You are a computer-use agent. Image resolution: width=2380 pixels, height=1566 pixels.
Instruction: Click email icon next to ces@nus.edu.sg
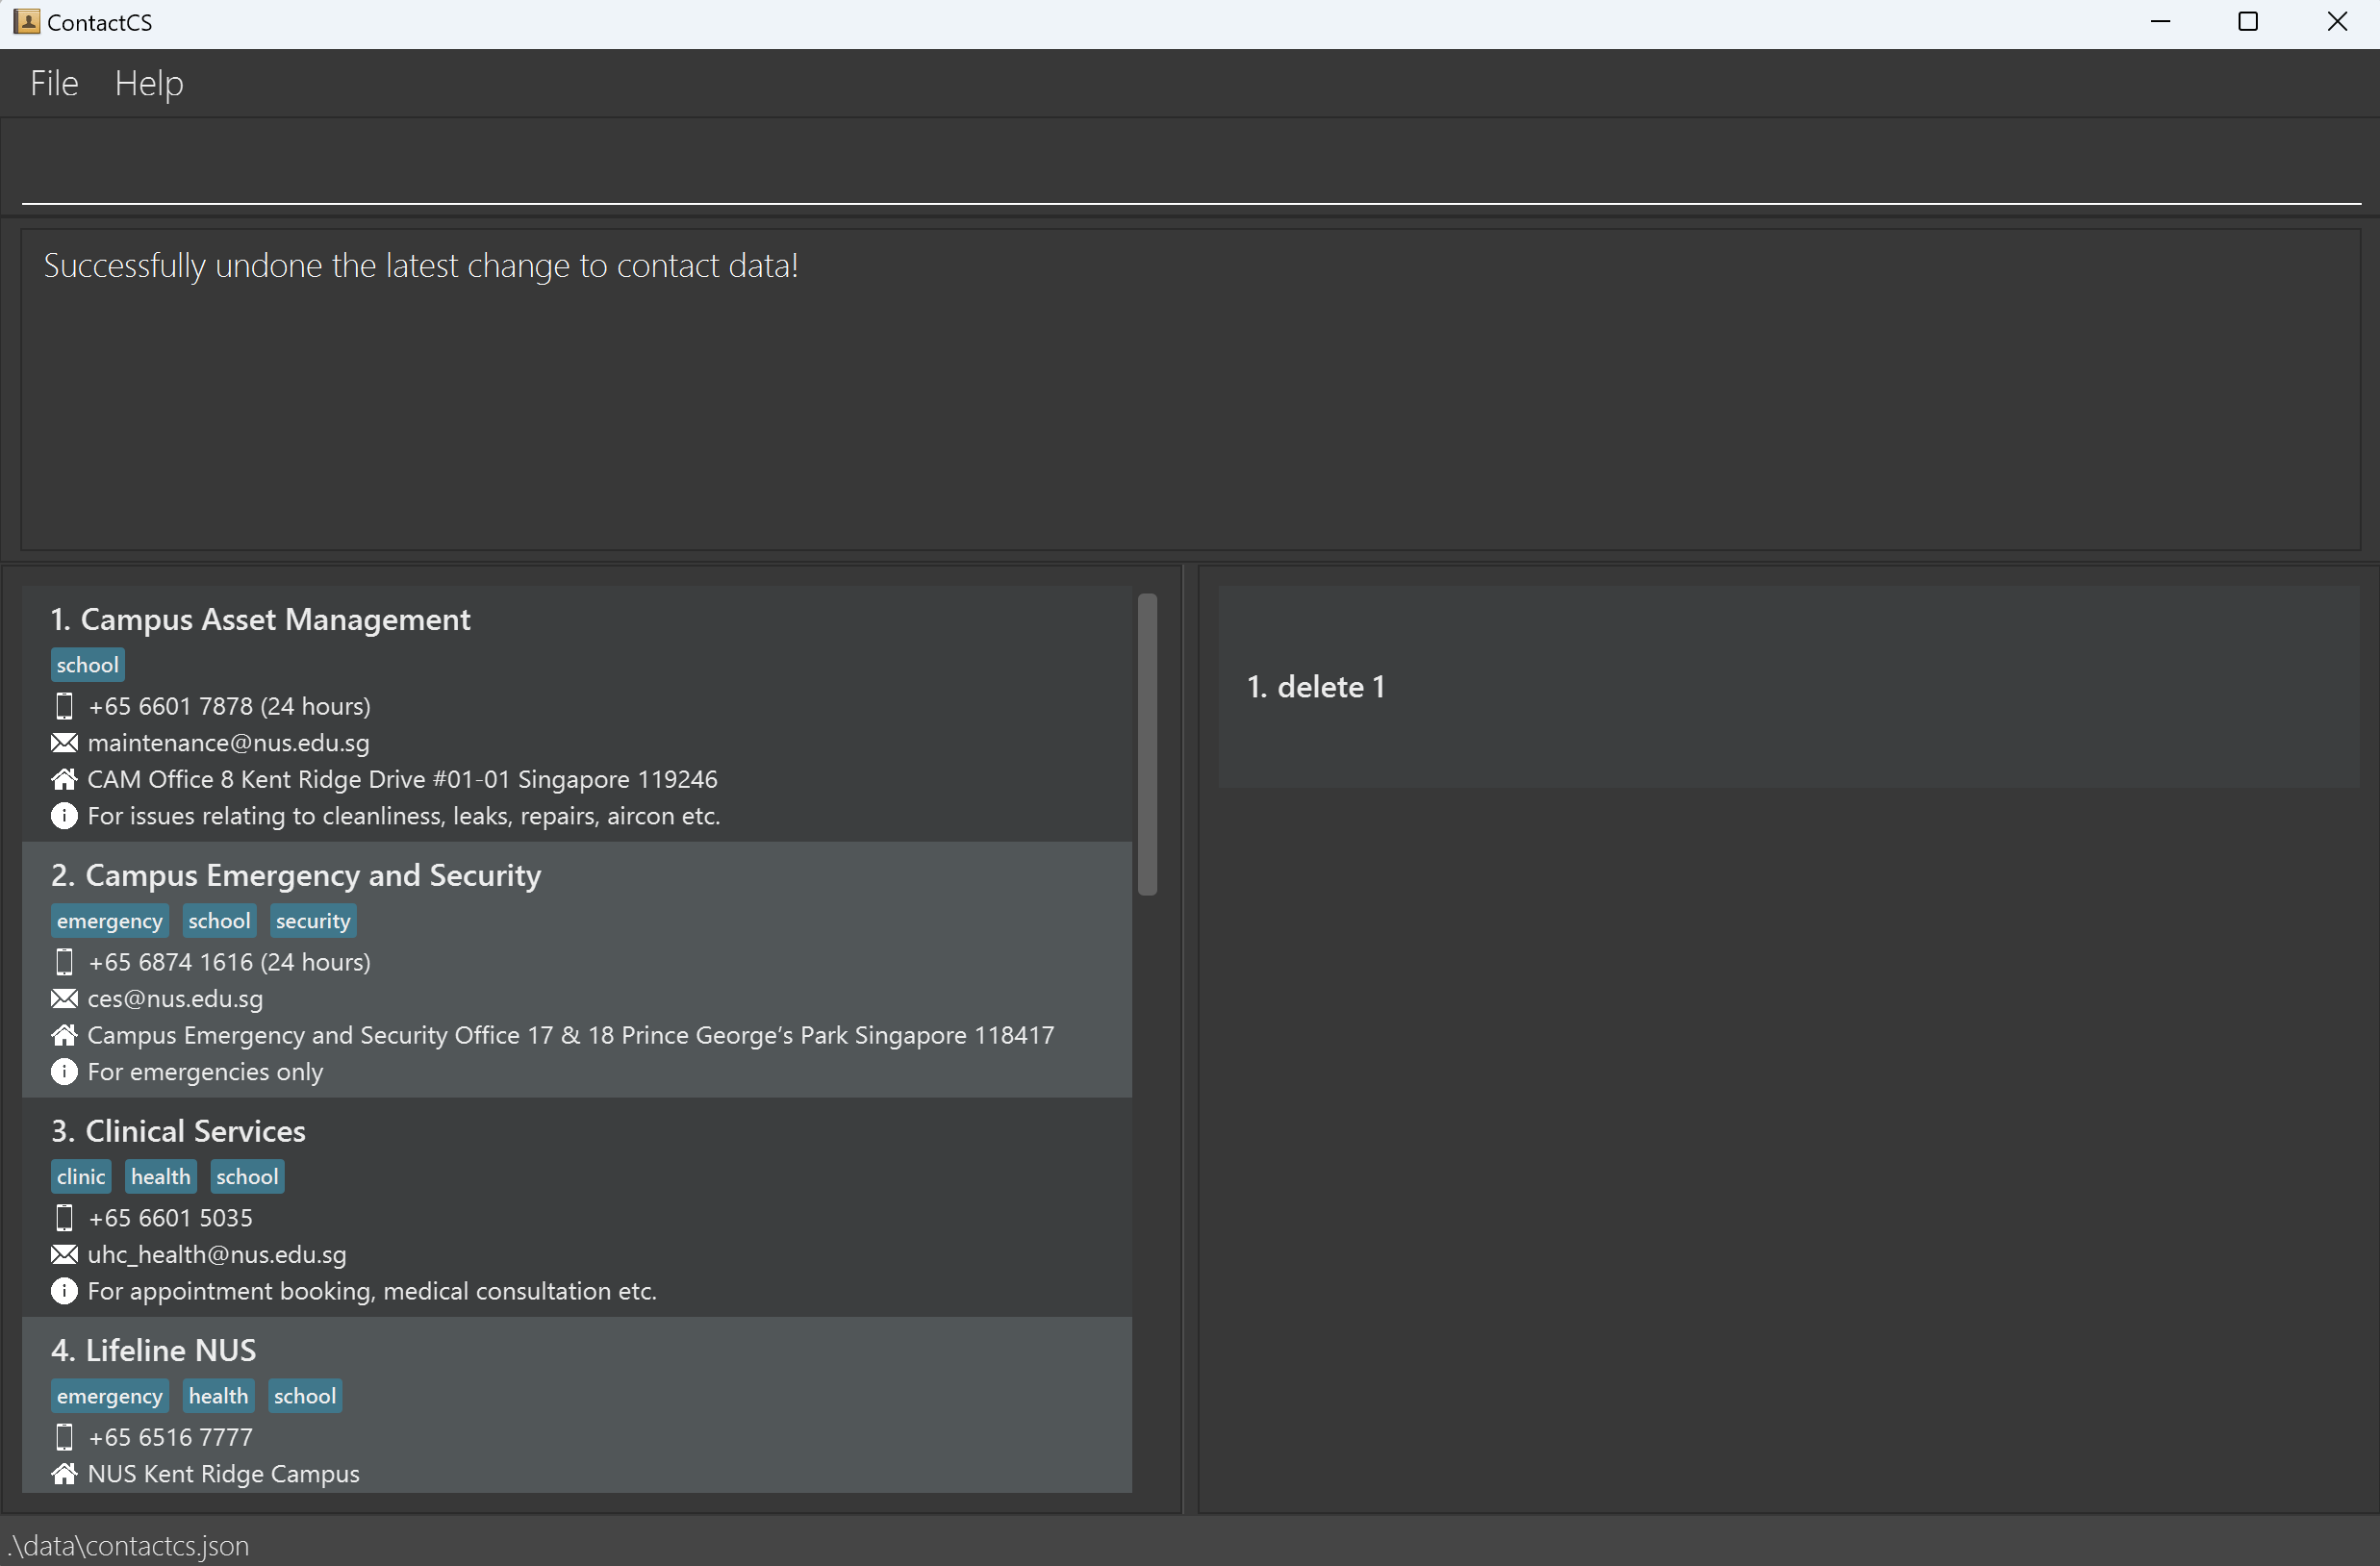(x=64, y=999)
